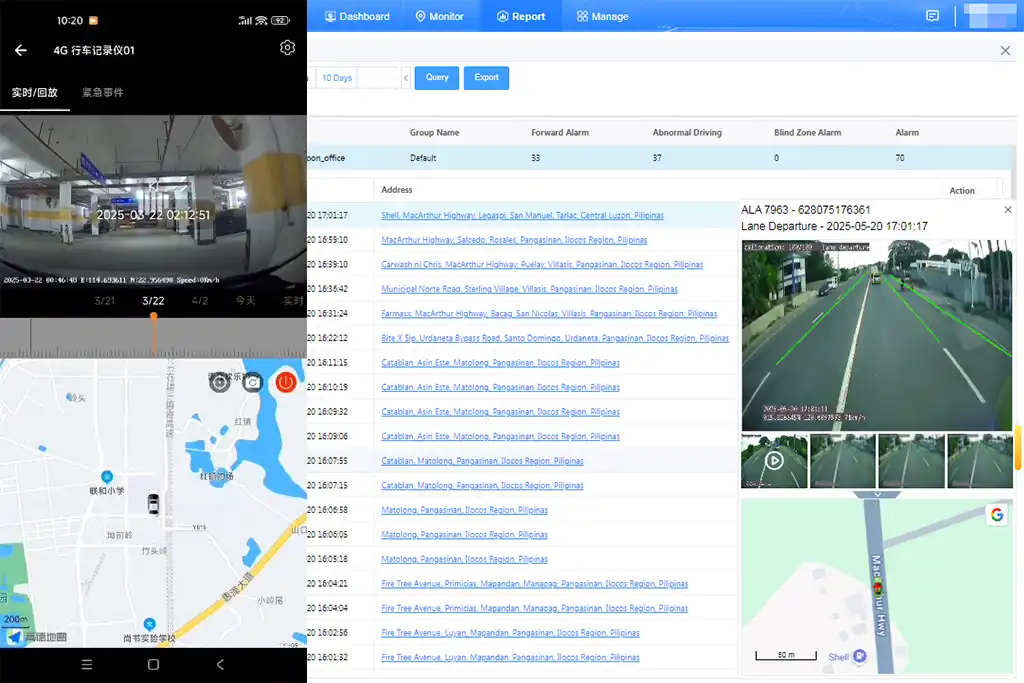Open Shell, MacArthur Highway, Legaspi address link
1024x683 pixels.
(x=522, y=215)
